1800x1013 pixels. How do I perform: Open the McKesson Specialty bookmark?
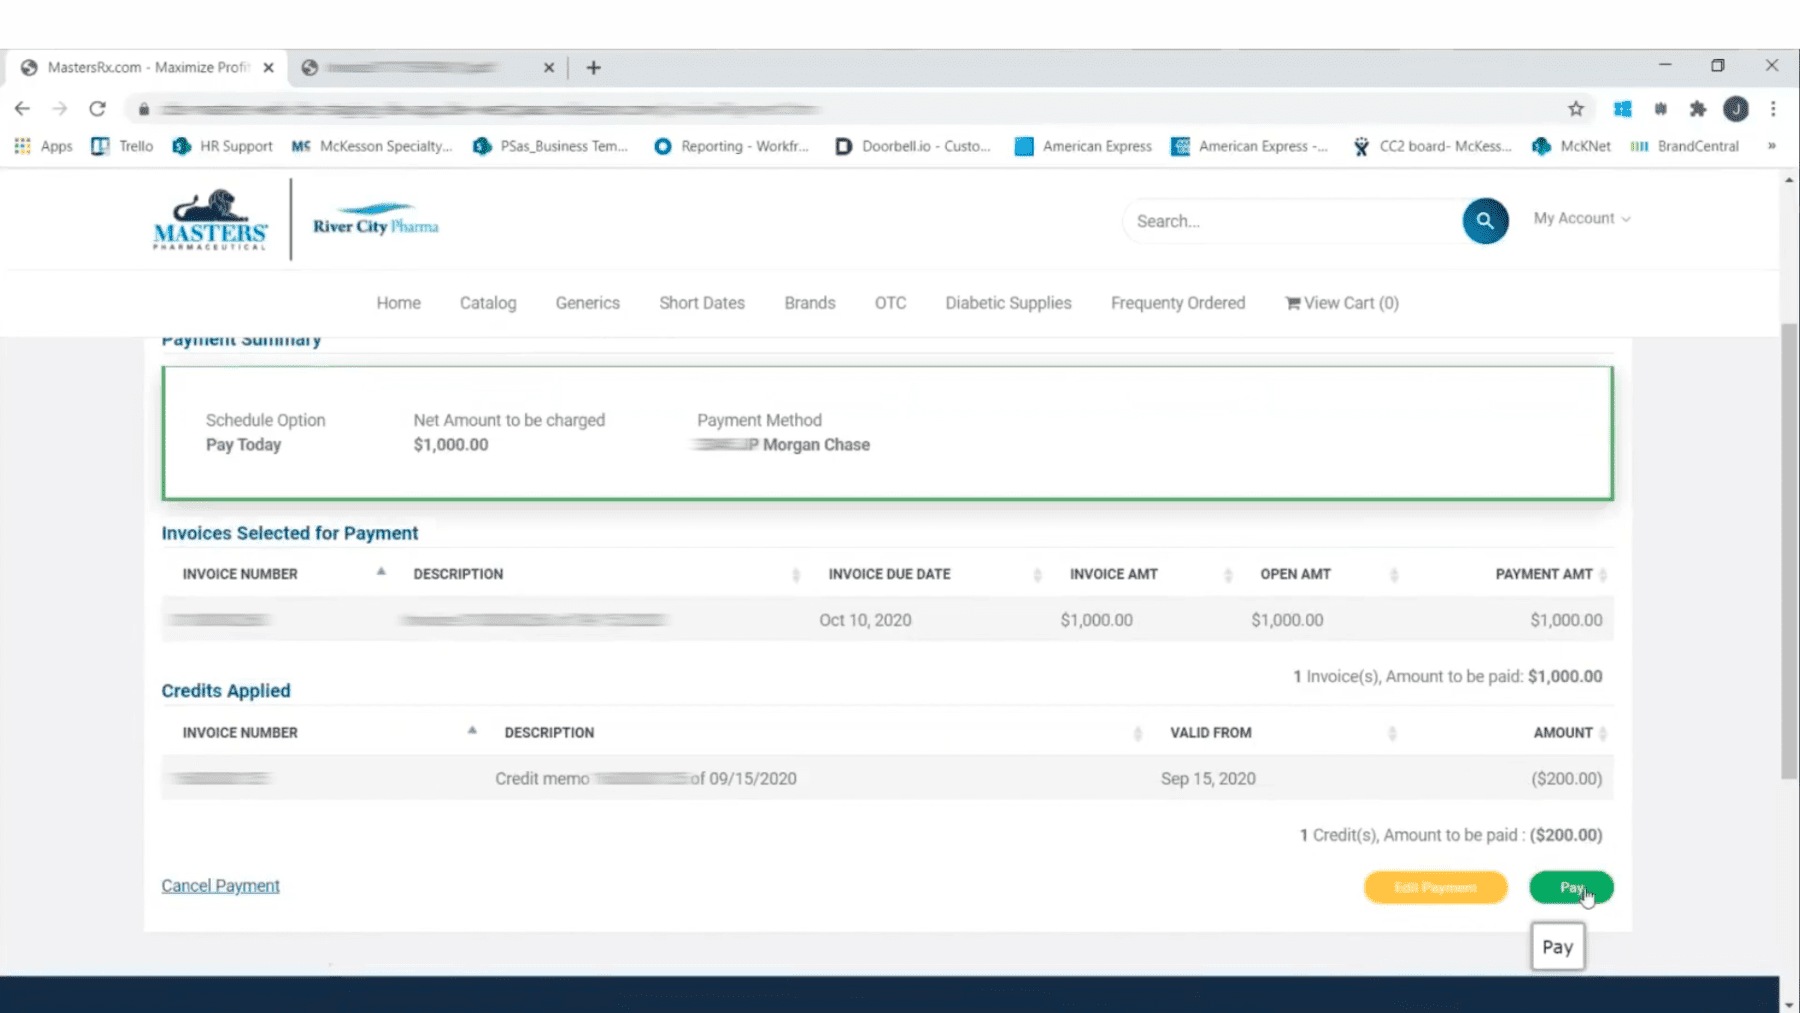372,146
